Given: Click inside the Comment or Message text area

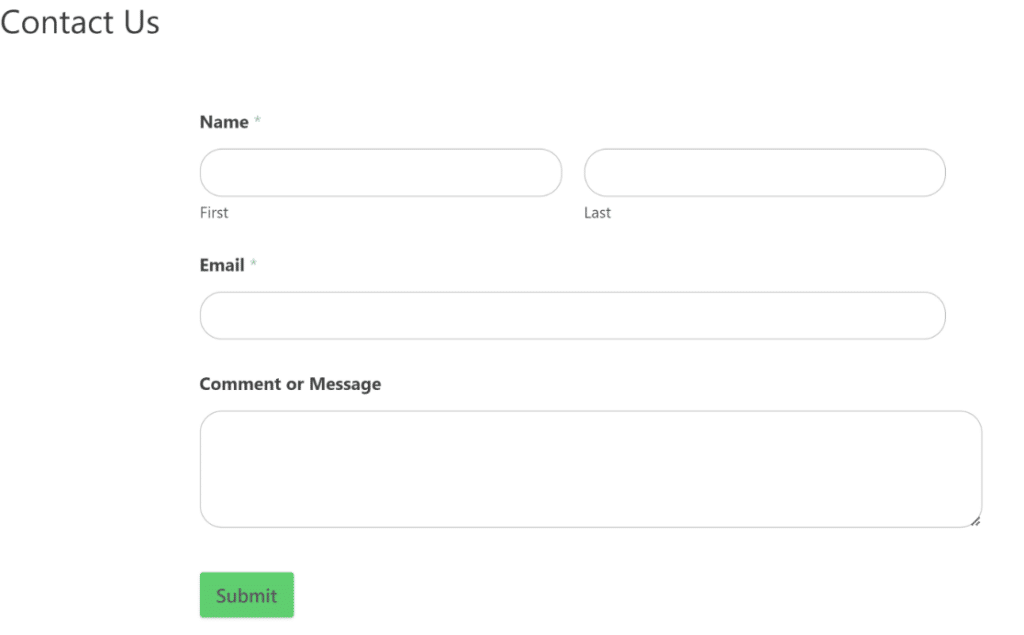Looking at the screenshot, I should click(x=590, y=468).
